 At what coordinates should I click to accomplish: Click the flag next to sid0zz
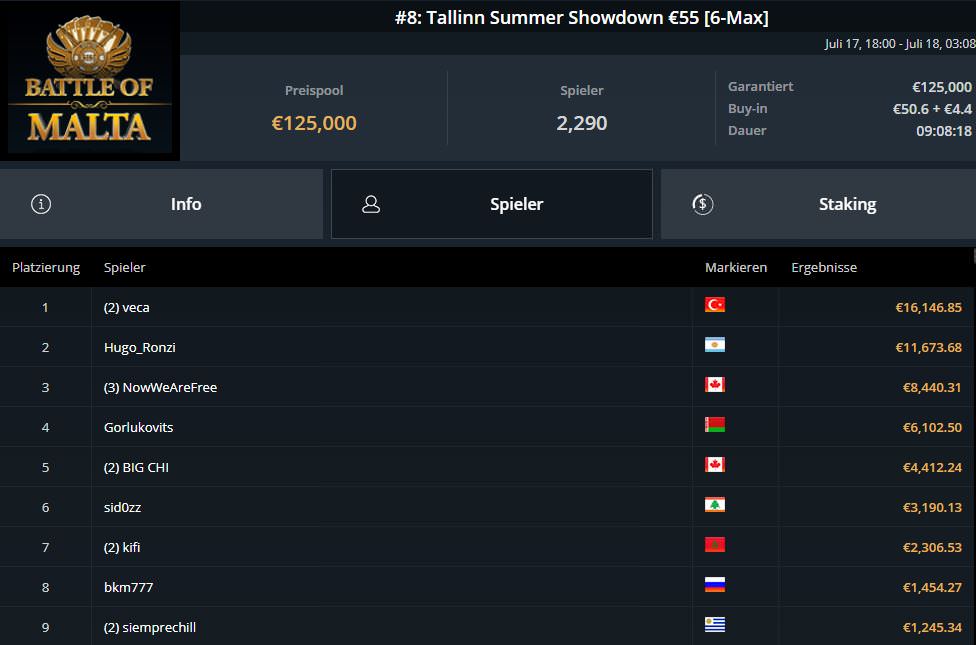tap(715, 505)
